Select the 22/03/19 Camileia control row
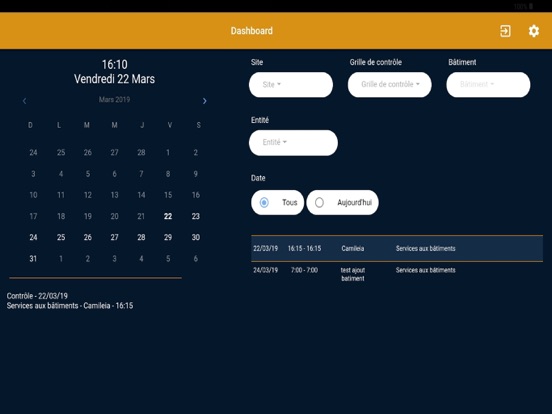Image resolution: width=552 pixels, height=414 pixels. [x=397, y=248]
